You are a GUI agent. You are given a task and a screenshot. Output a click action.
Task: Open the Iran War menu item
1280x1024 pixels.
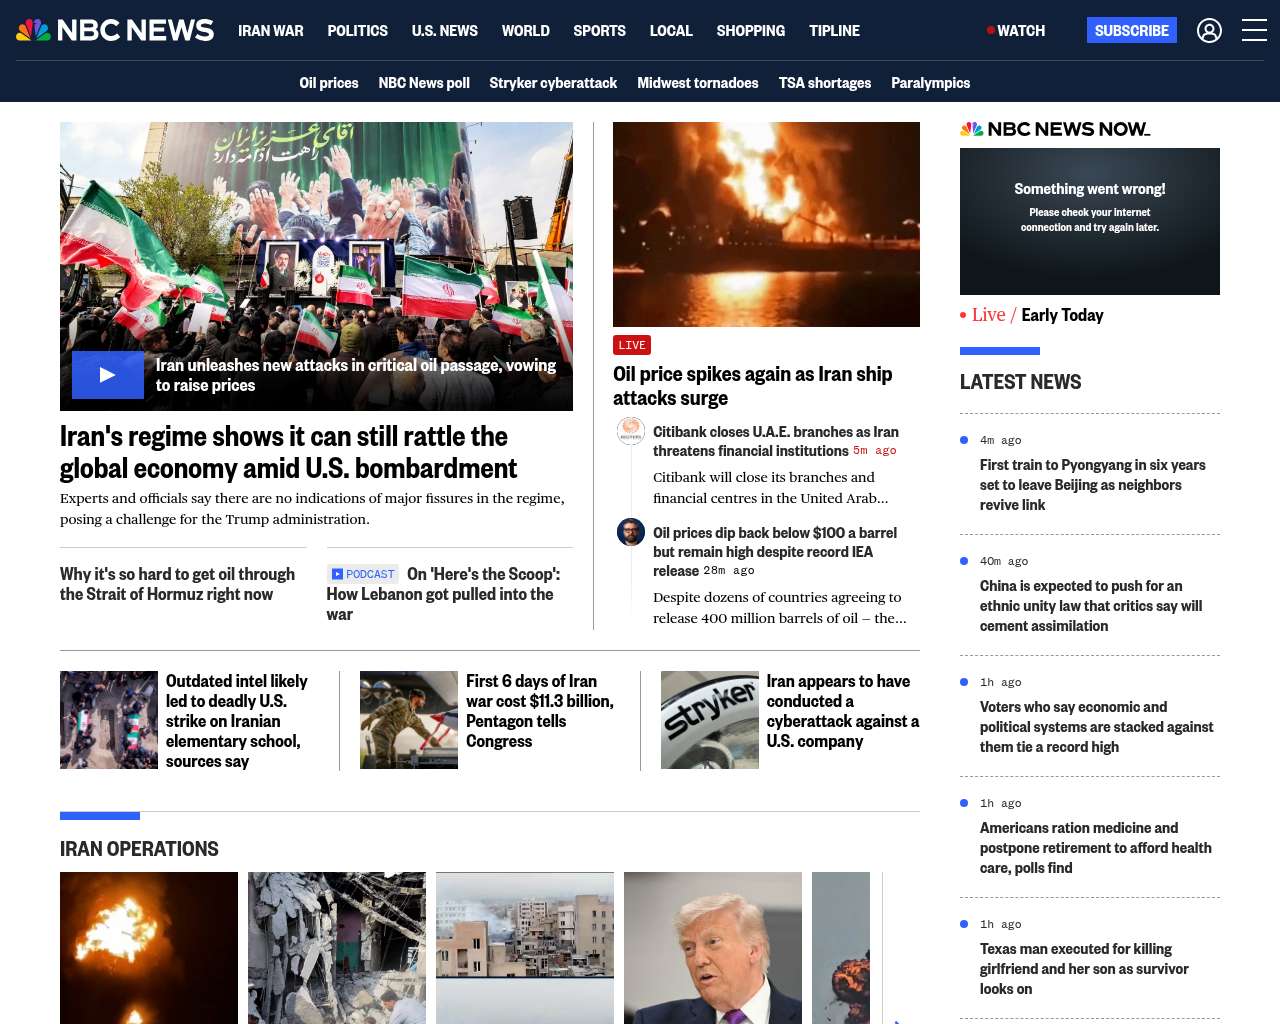pos(271,31)
